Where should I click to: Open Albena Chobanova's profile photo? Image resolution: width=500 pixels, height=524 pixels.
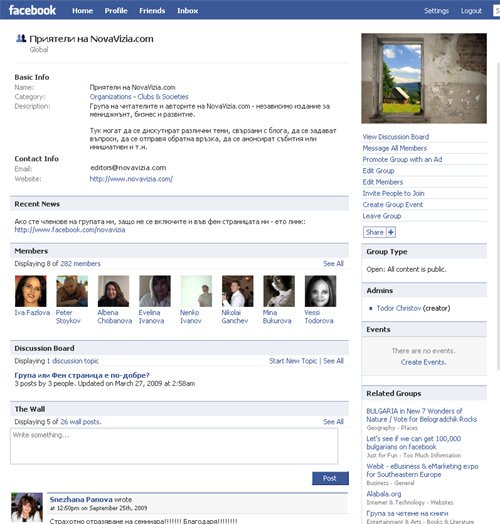tap(113, 291)
